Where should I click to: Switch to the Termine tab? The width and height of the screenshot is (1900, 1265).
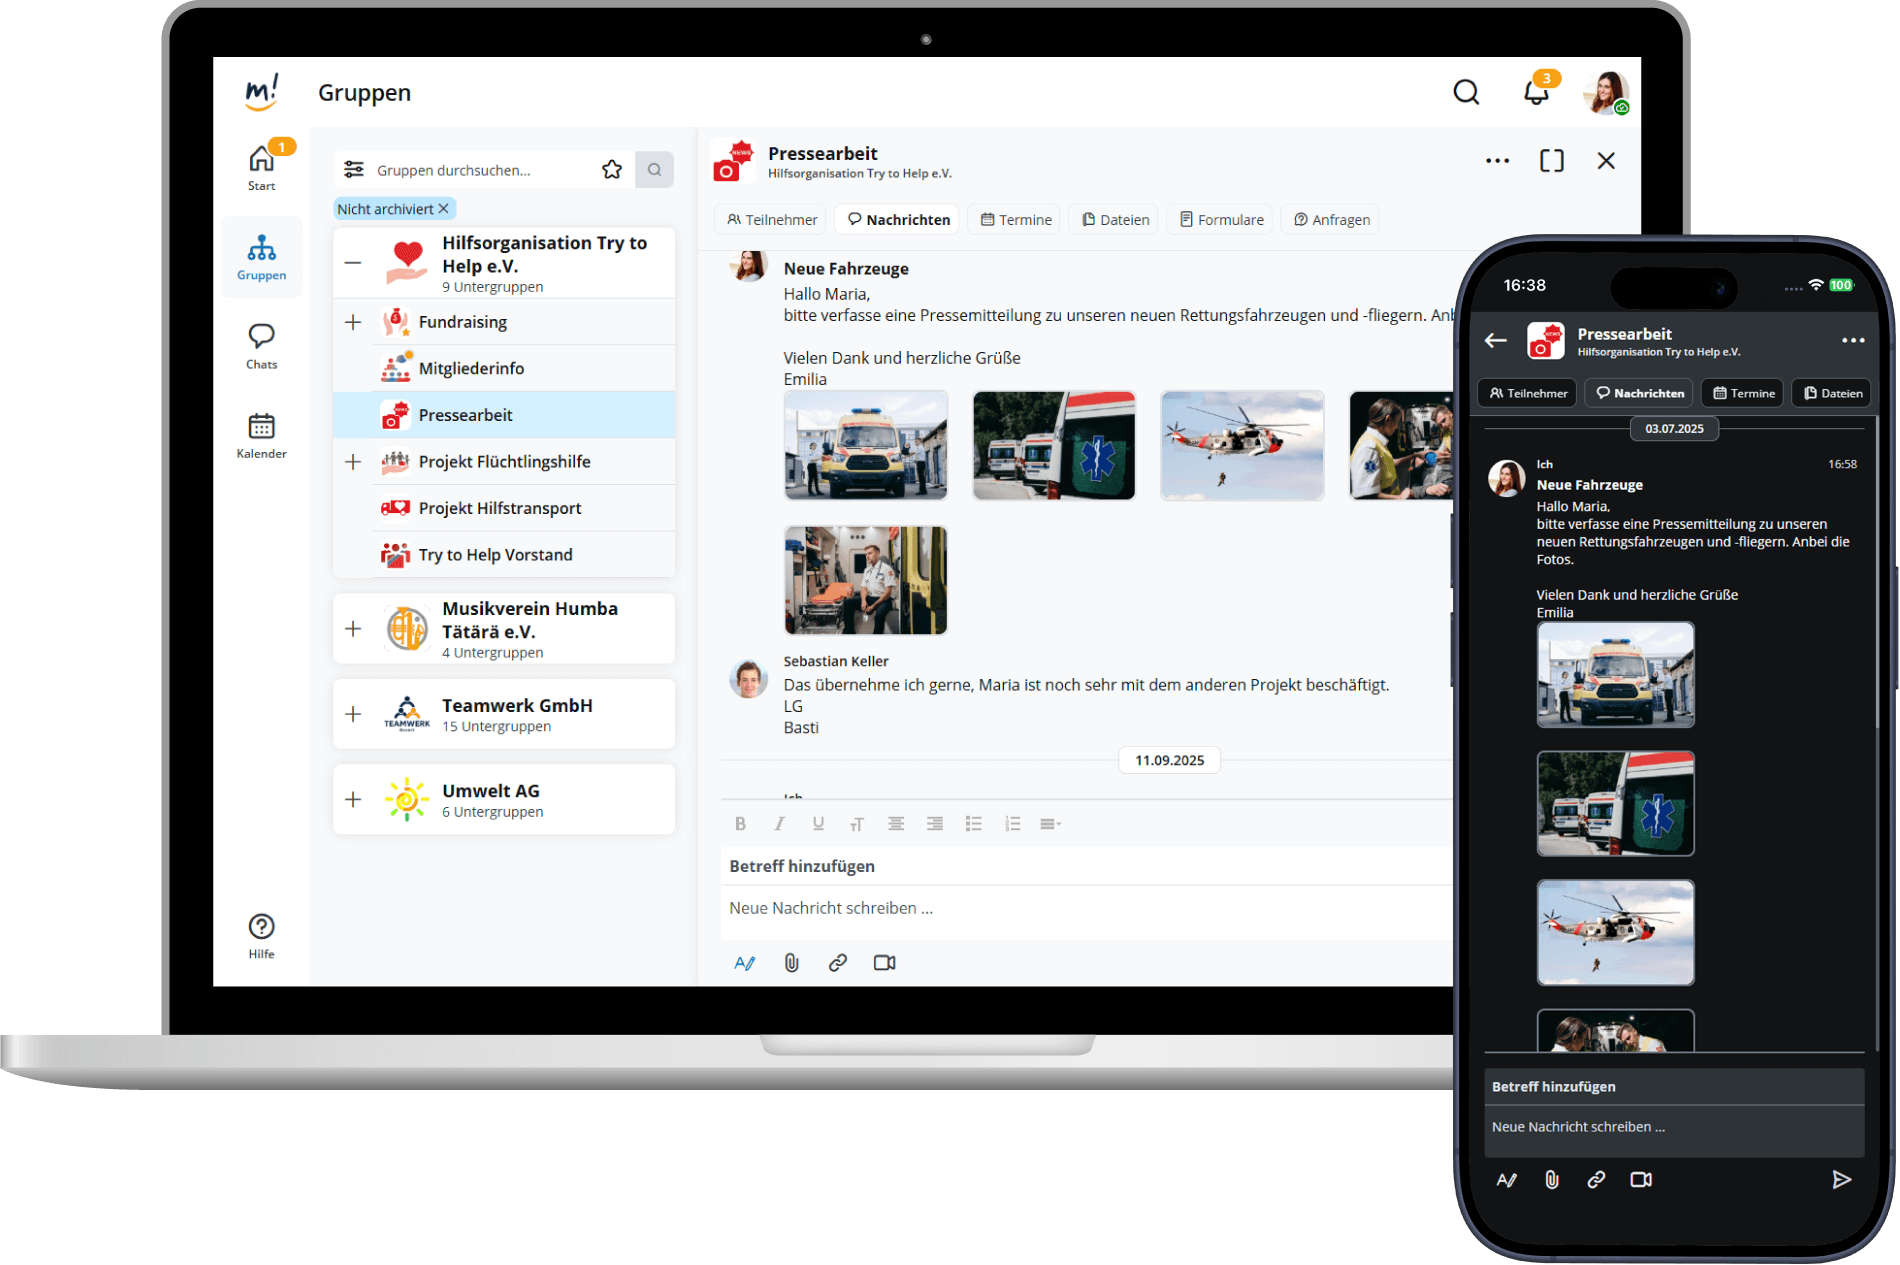point(1015,219)
